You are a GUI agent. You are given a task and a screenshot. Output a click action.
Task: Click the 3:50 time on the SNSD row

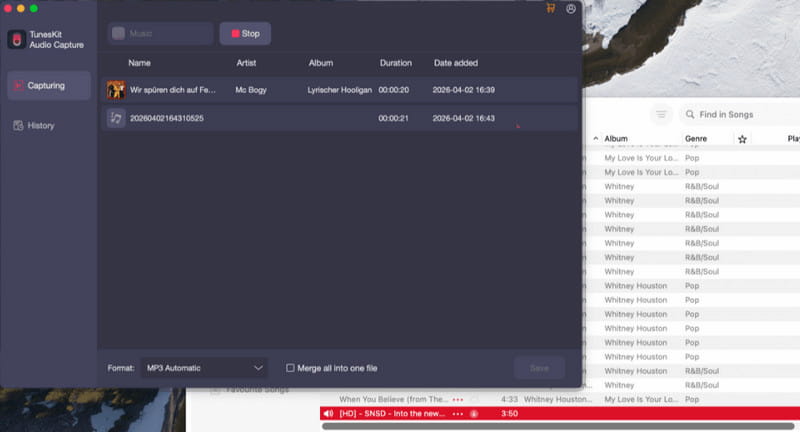(x=509, y=414)
